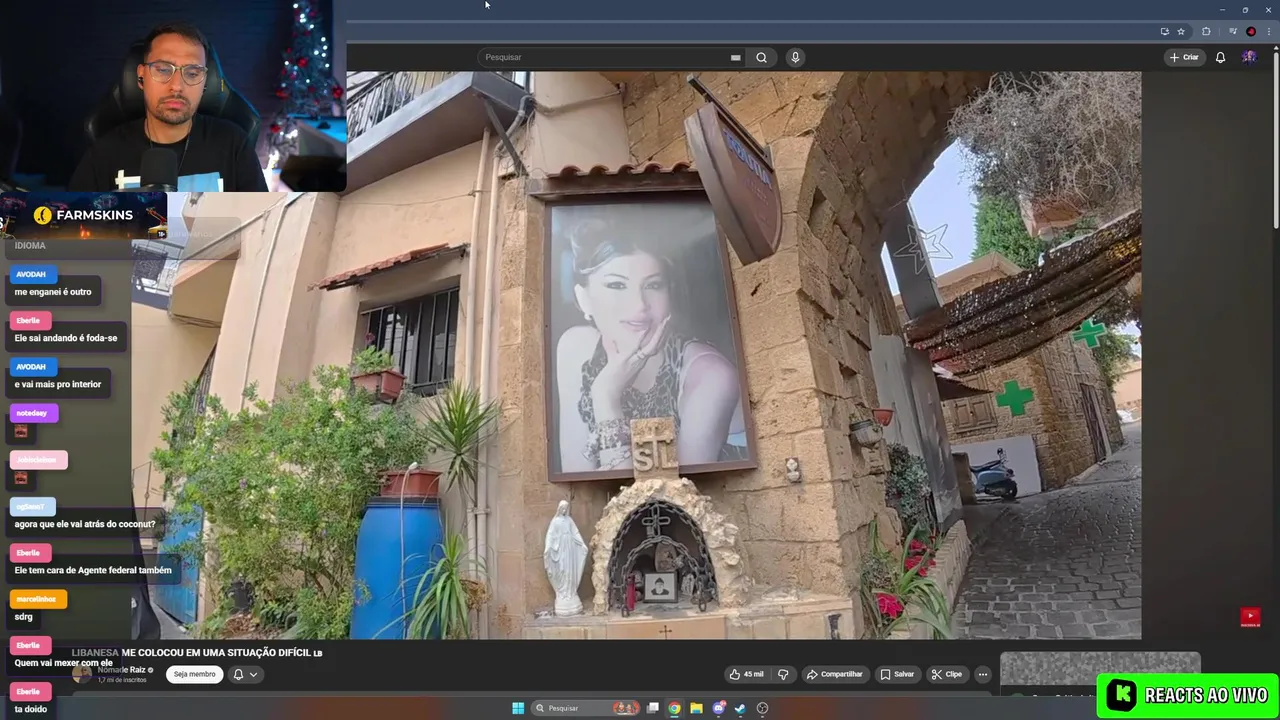The height and width of the screenshot is (720, 1280).
Task: Click the YouTube logo icon in video corner
Action: 1250,617
